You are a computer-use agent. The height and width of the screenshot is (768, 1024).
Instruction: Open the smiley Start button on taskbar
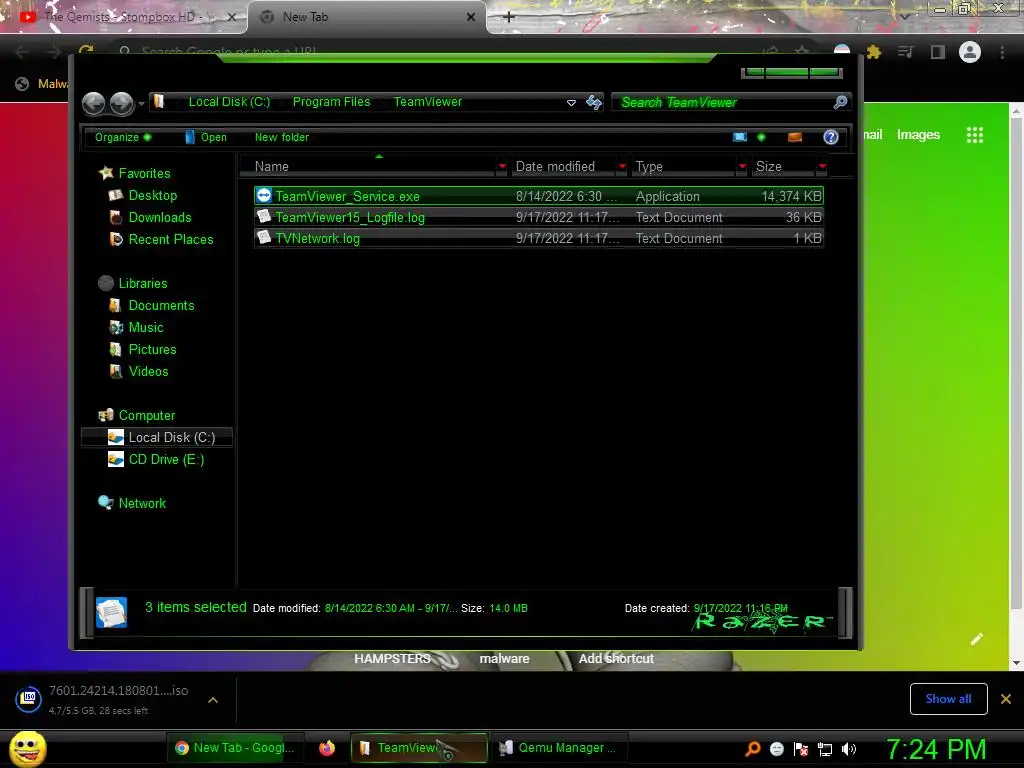pyautogui.click(x=27, y=748)
